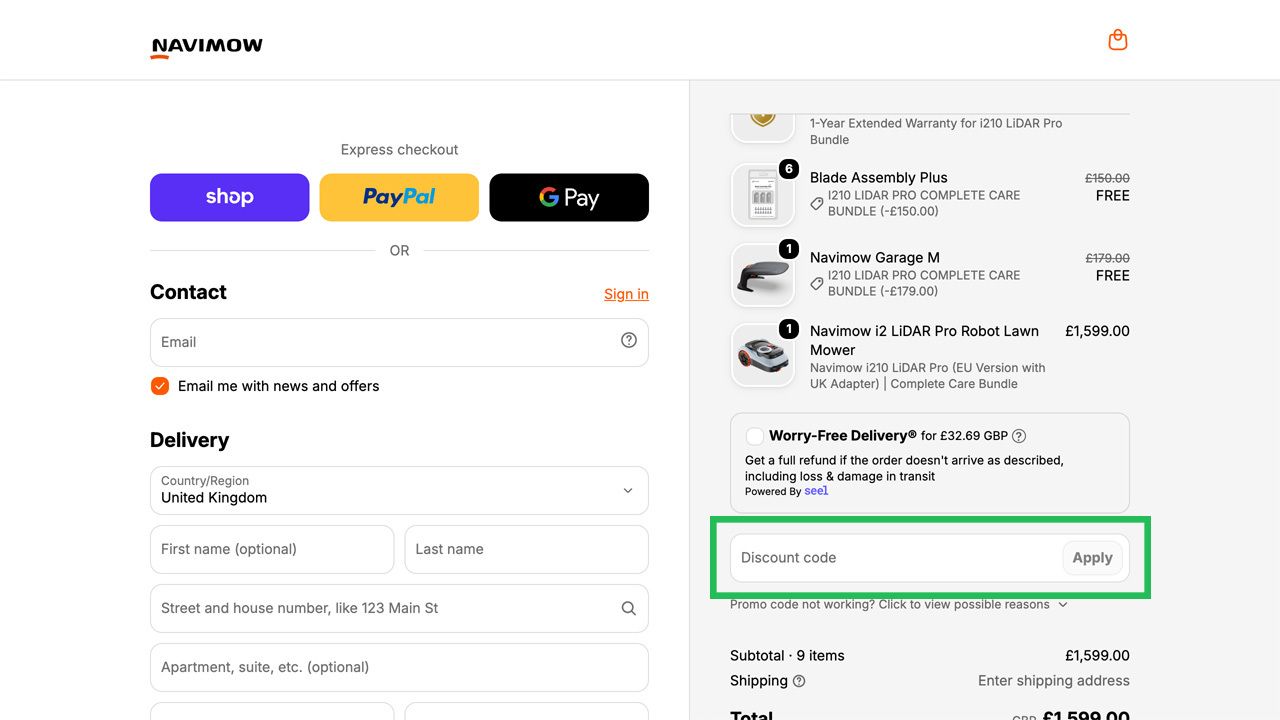Click the "Blade Assembly Plus" product name
This screenshot has height=720, width=1280.
[x=878, y=178]
